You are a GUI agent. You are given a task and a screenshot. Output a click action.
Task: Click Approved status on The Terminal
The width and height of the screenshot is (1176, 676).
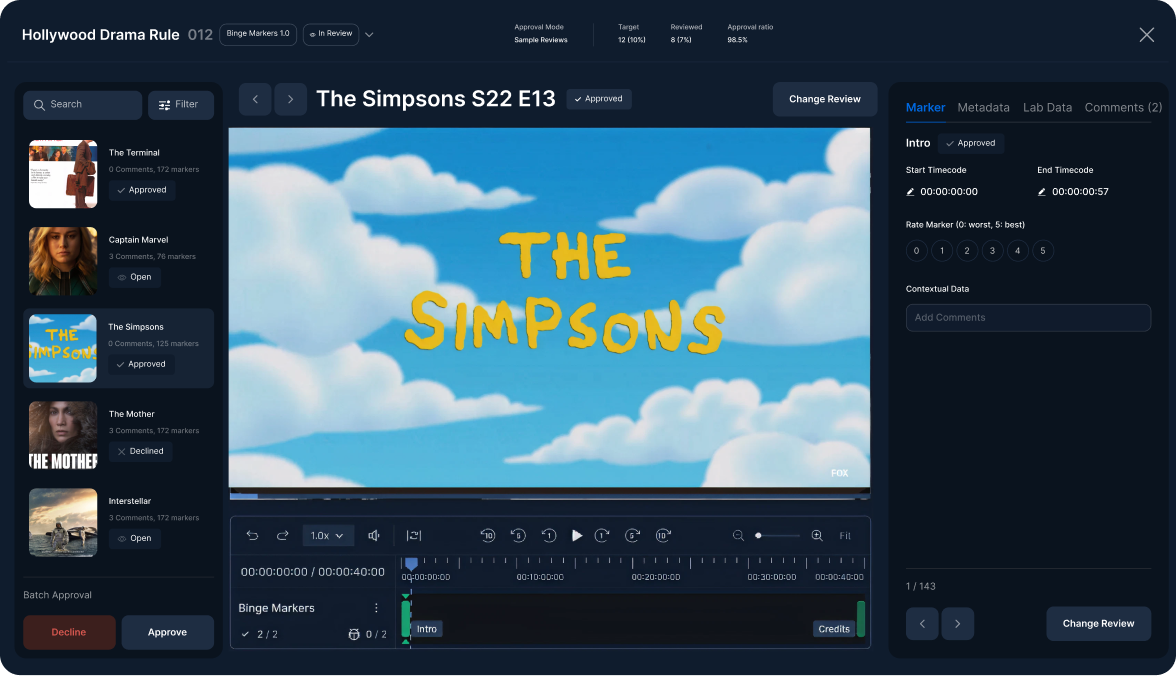tap(142, 191)
